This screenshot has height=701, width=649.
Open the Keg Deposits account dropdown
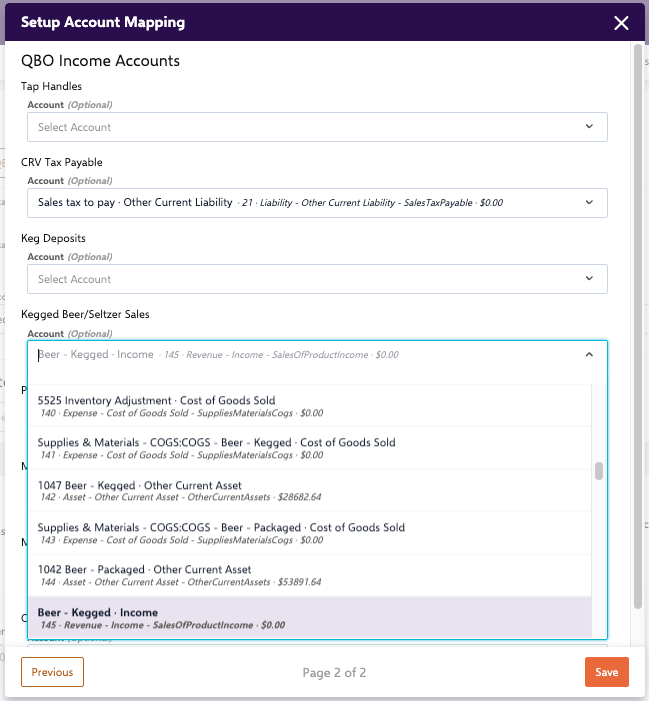[x=300, y=279]
